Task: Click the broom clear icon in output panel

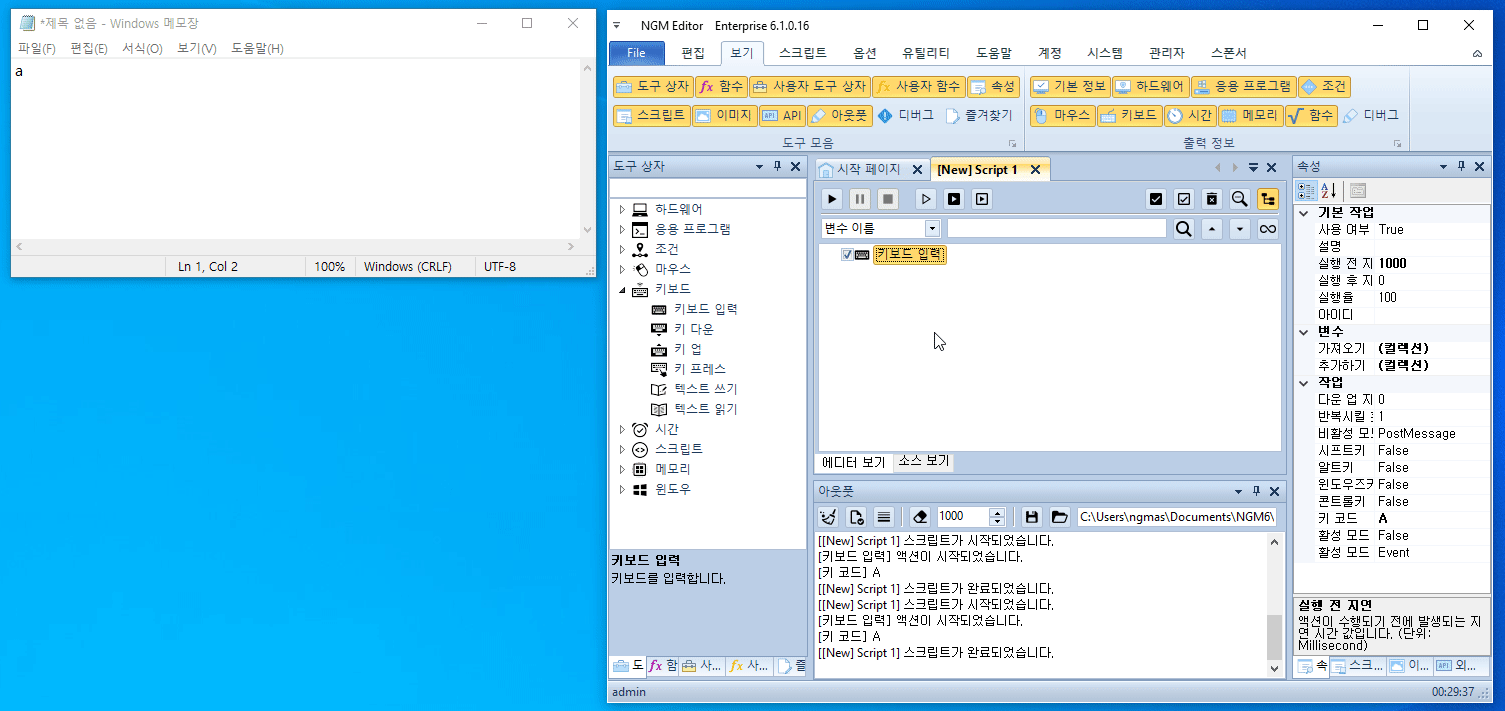Action: point(828,517)
